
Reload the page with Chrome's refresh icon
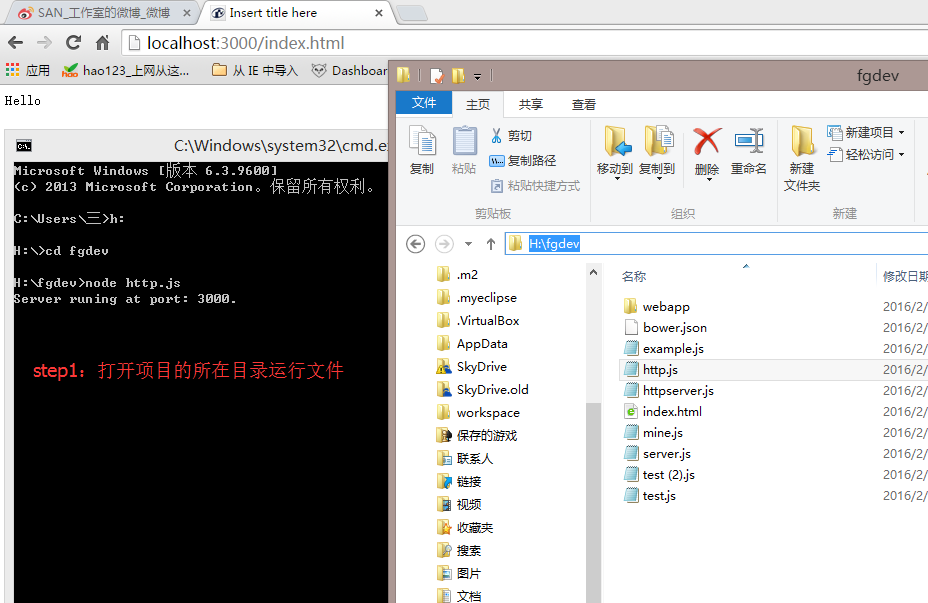pyautogui.click(x=72, y=43)
